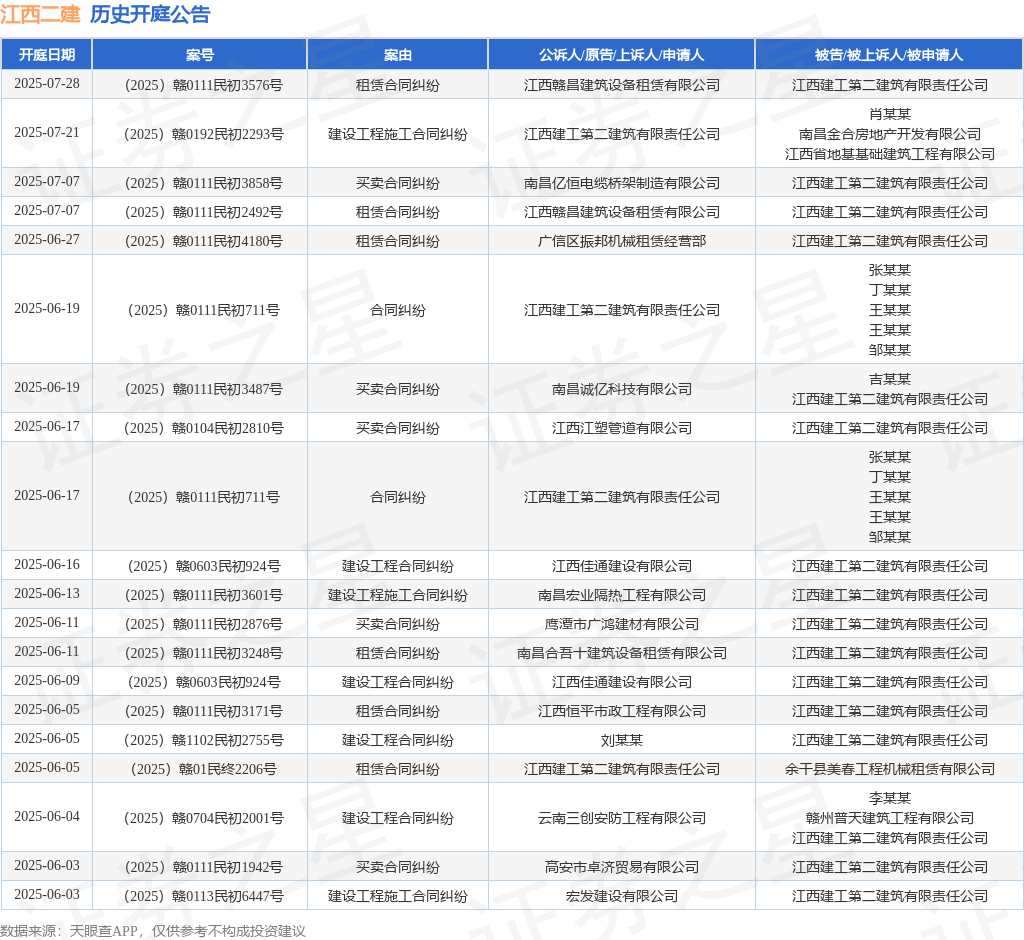
Task: Click defendant 余干县美春工程机械租赁有限公司
Action: [889, 769]
